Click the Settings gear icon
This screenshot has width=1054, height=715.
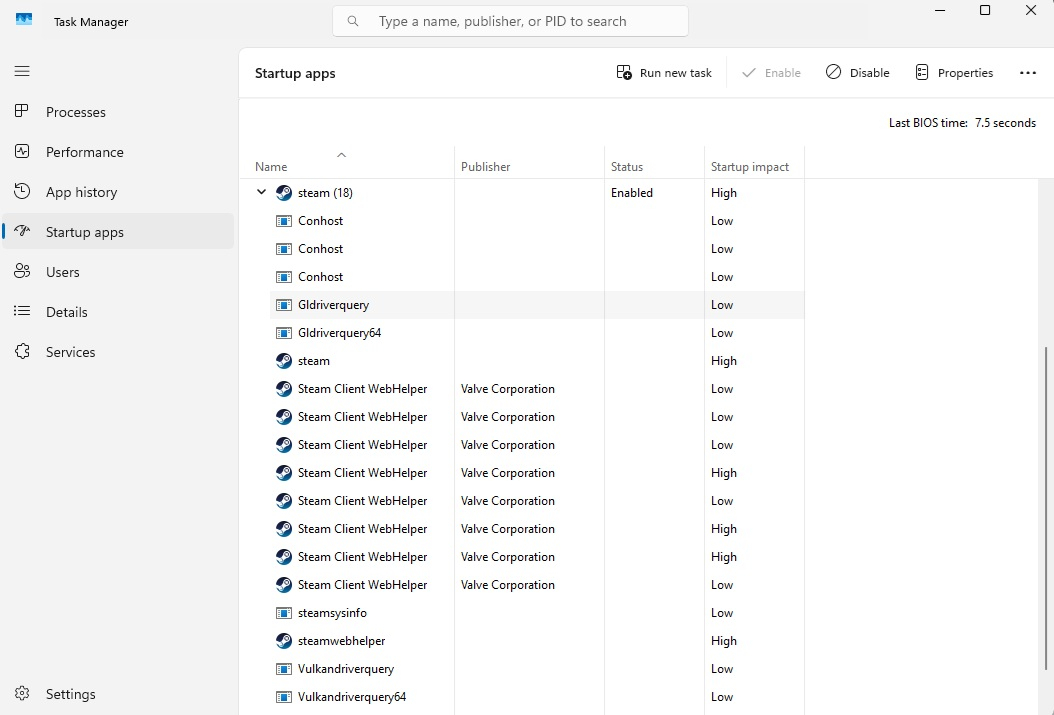pyautogui.click(x=22, y=693)
